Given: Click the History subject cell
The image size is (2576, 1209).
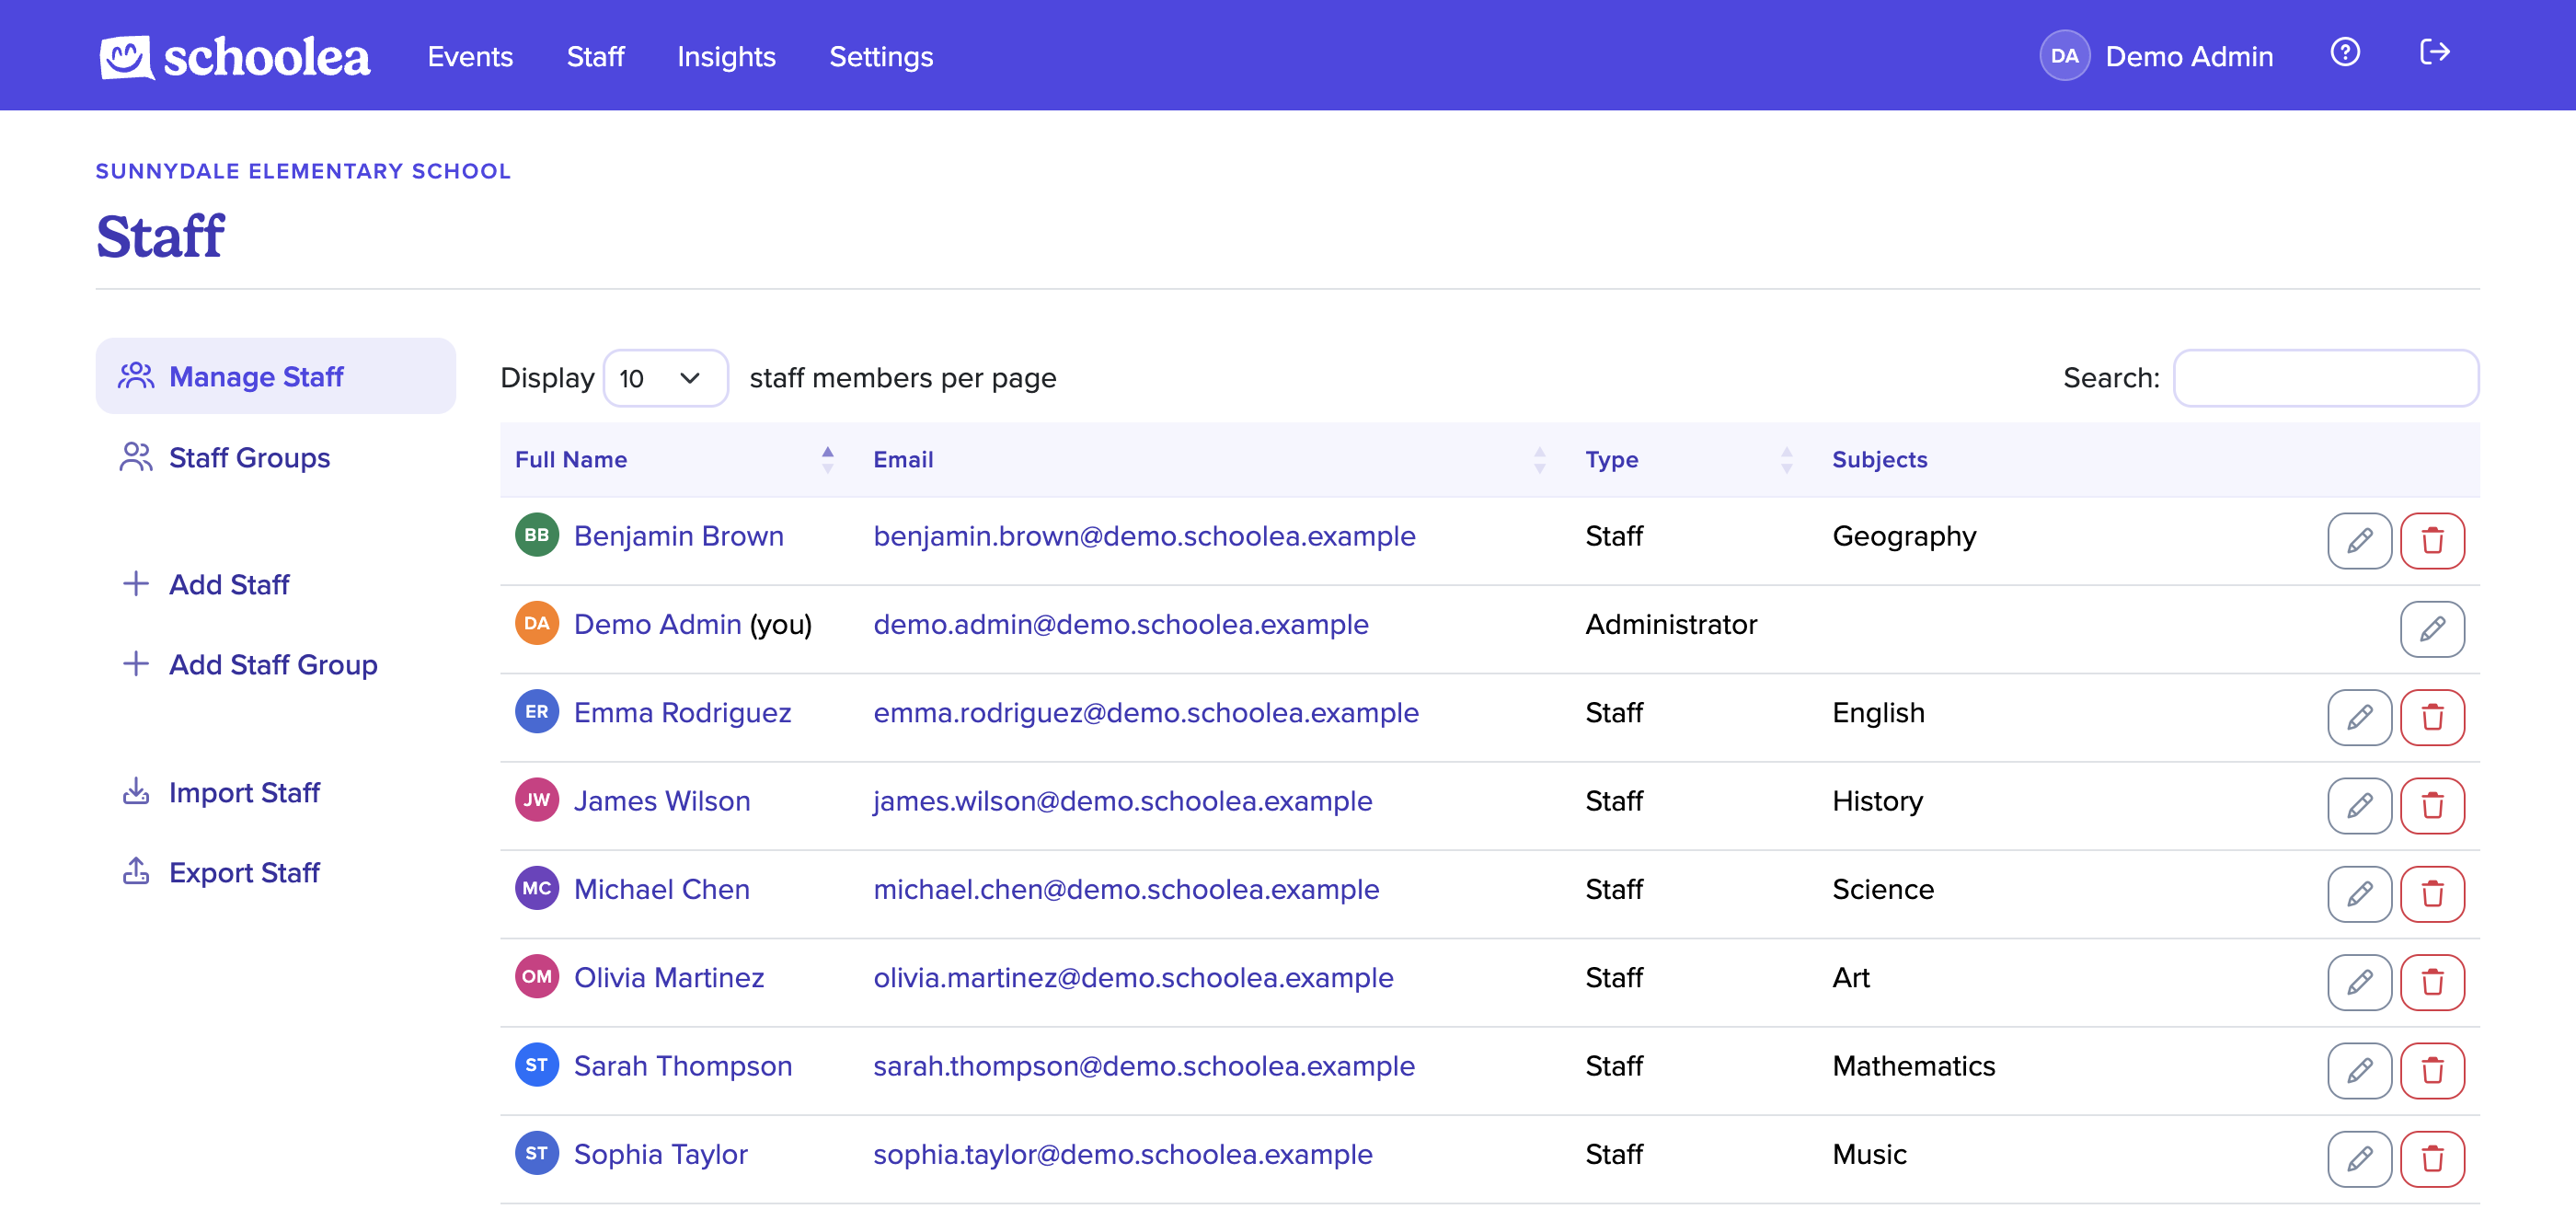Looking at the screenshot, I should (1877, 801).
